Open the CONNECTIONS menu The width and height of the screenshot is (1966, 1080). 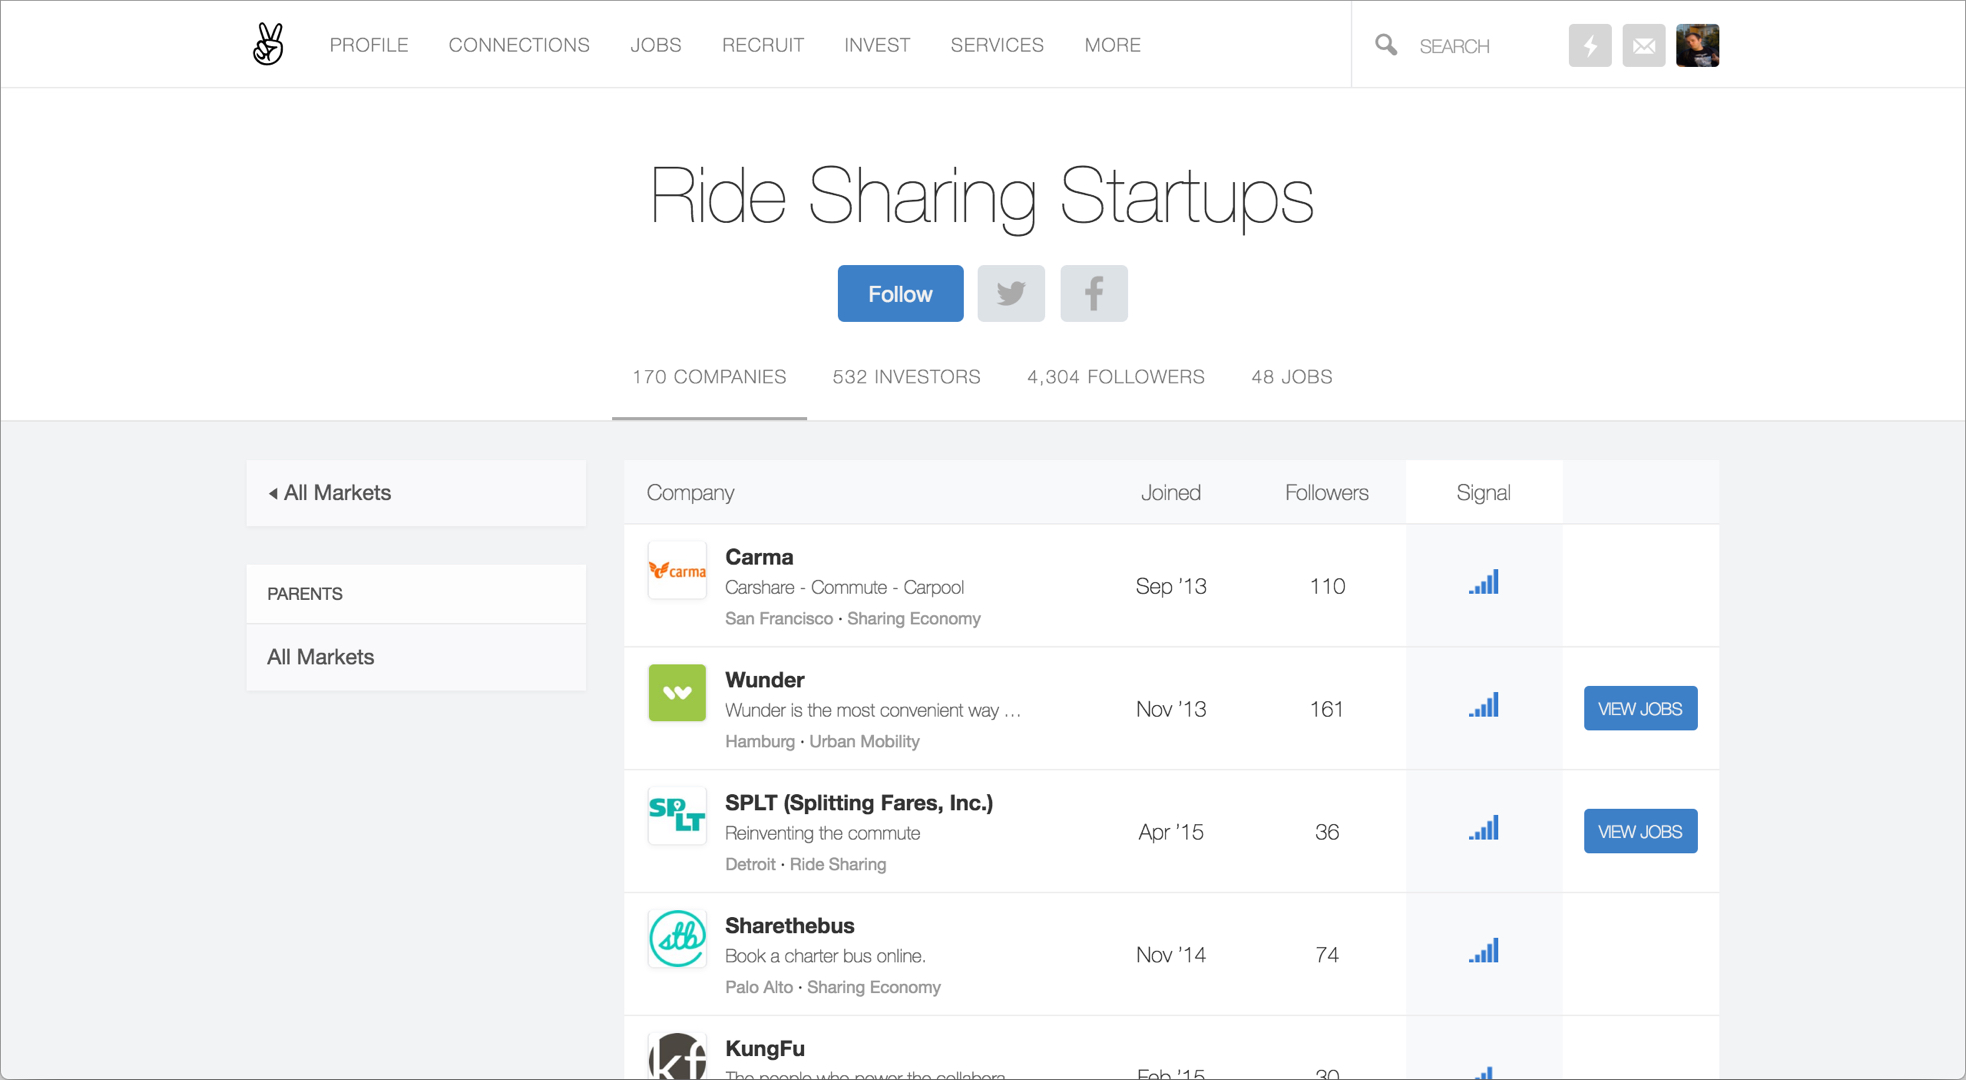[519, 45]
